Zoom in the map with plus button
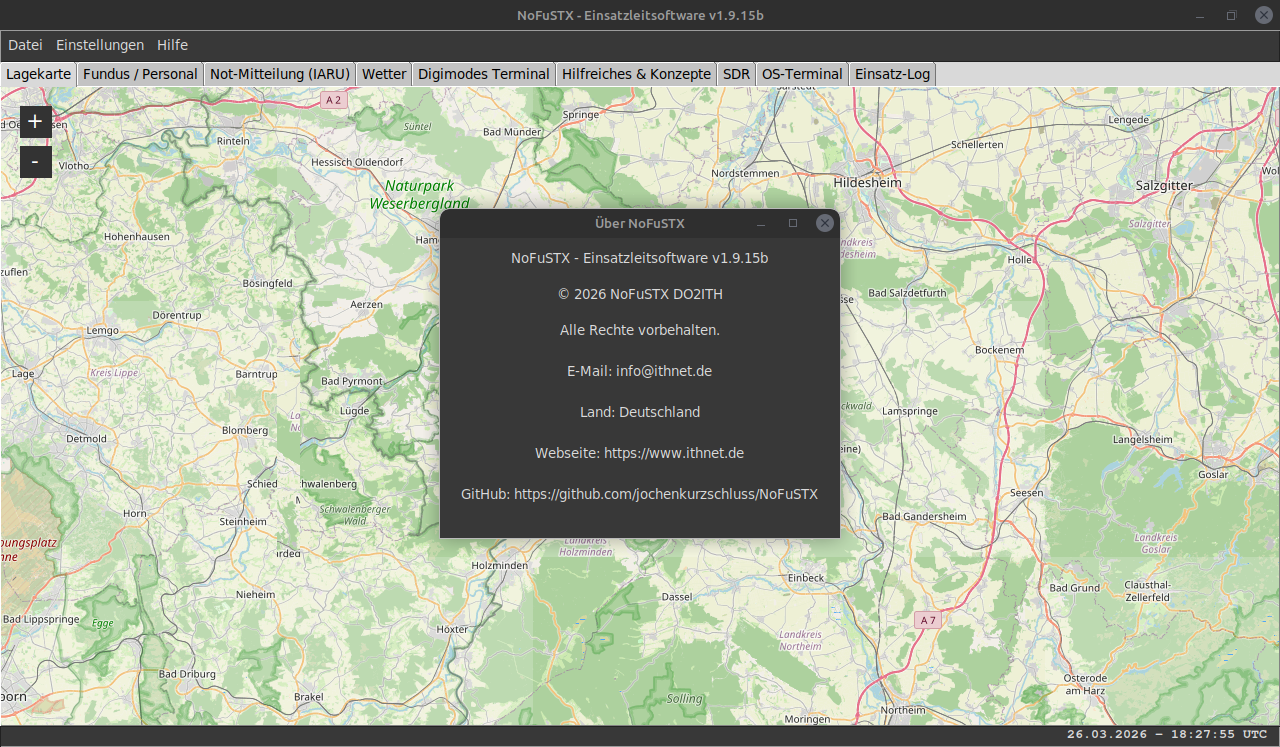 click(35, 121)
